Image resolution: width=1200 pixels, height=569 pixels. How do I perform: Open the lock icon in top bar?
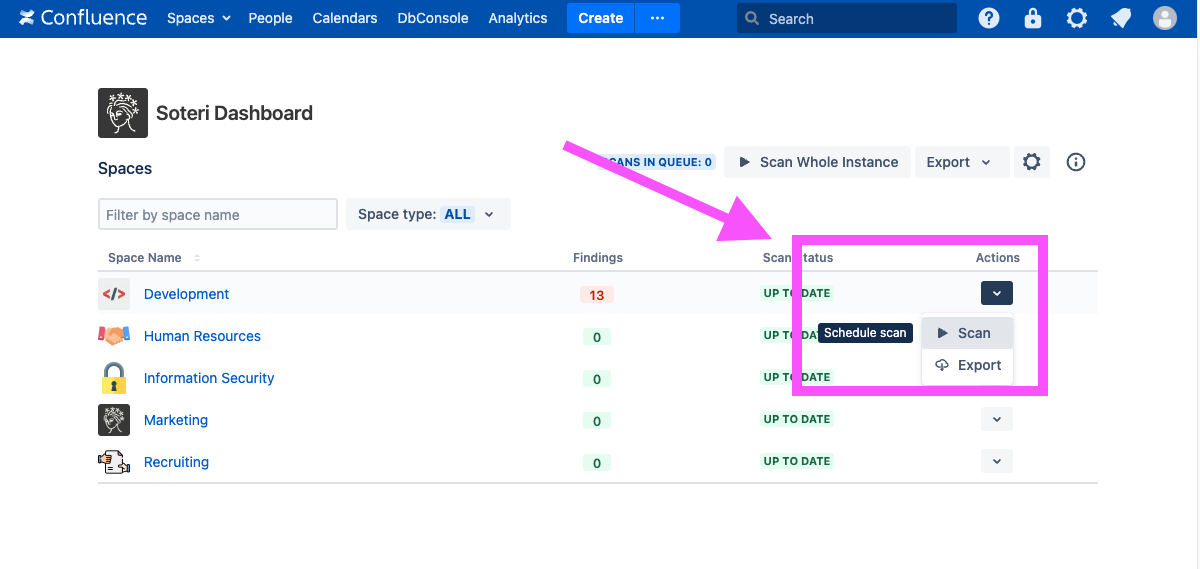(1033, 18)
